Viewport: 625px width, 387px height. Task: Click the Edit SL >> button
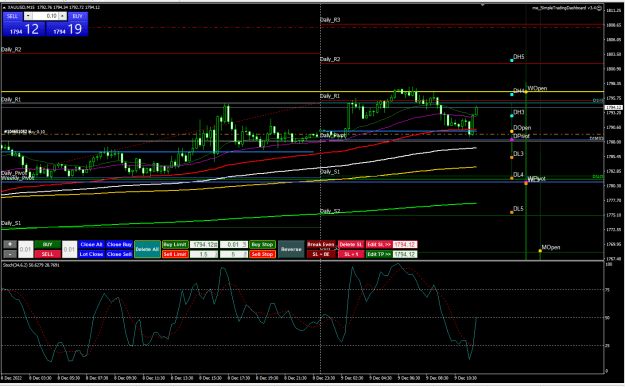pos(379,244)
